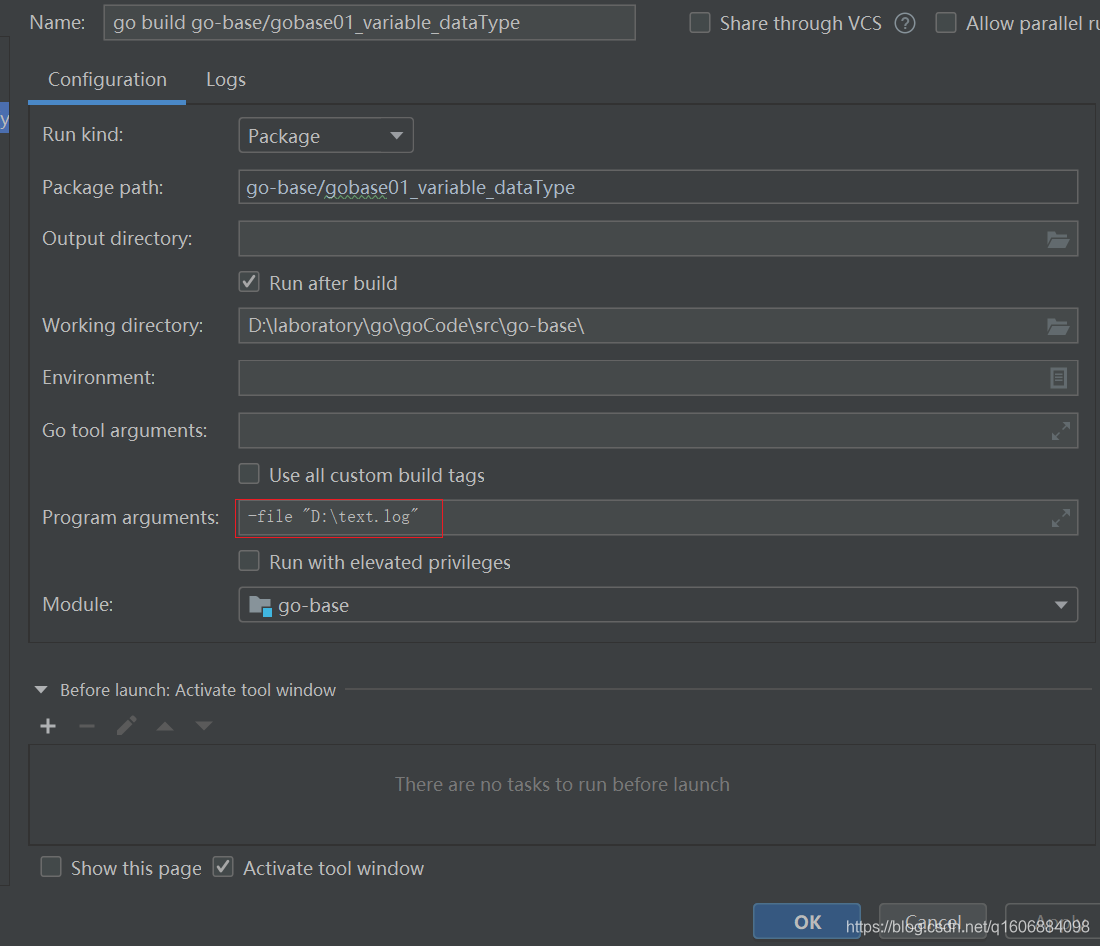The image size is (1100, 946).
Task: Move before launch task down
Action: coord(203,726)
